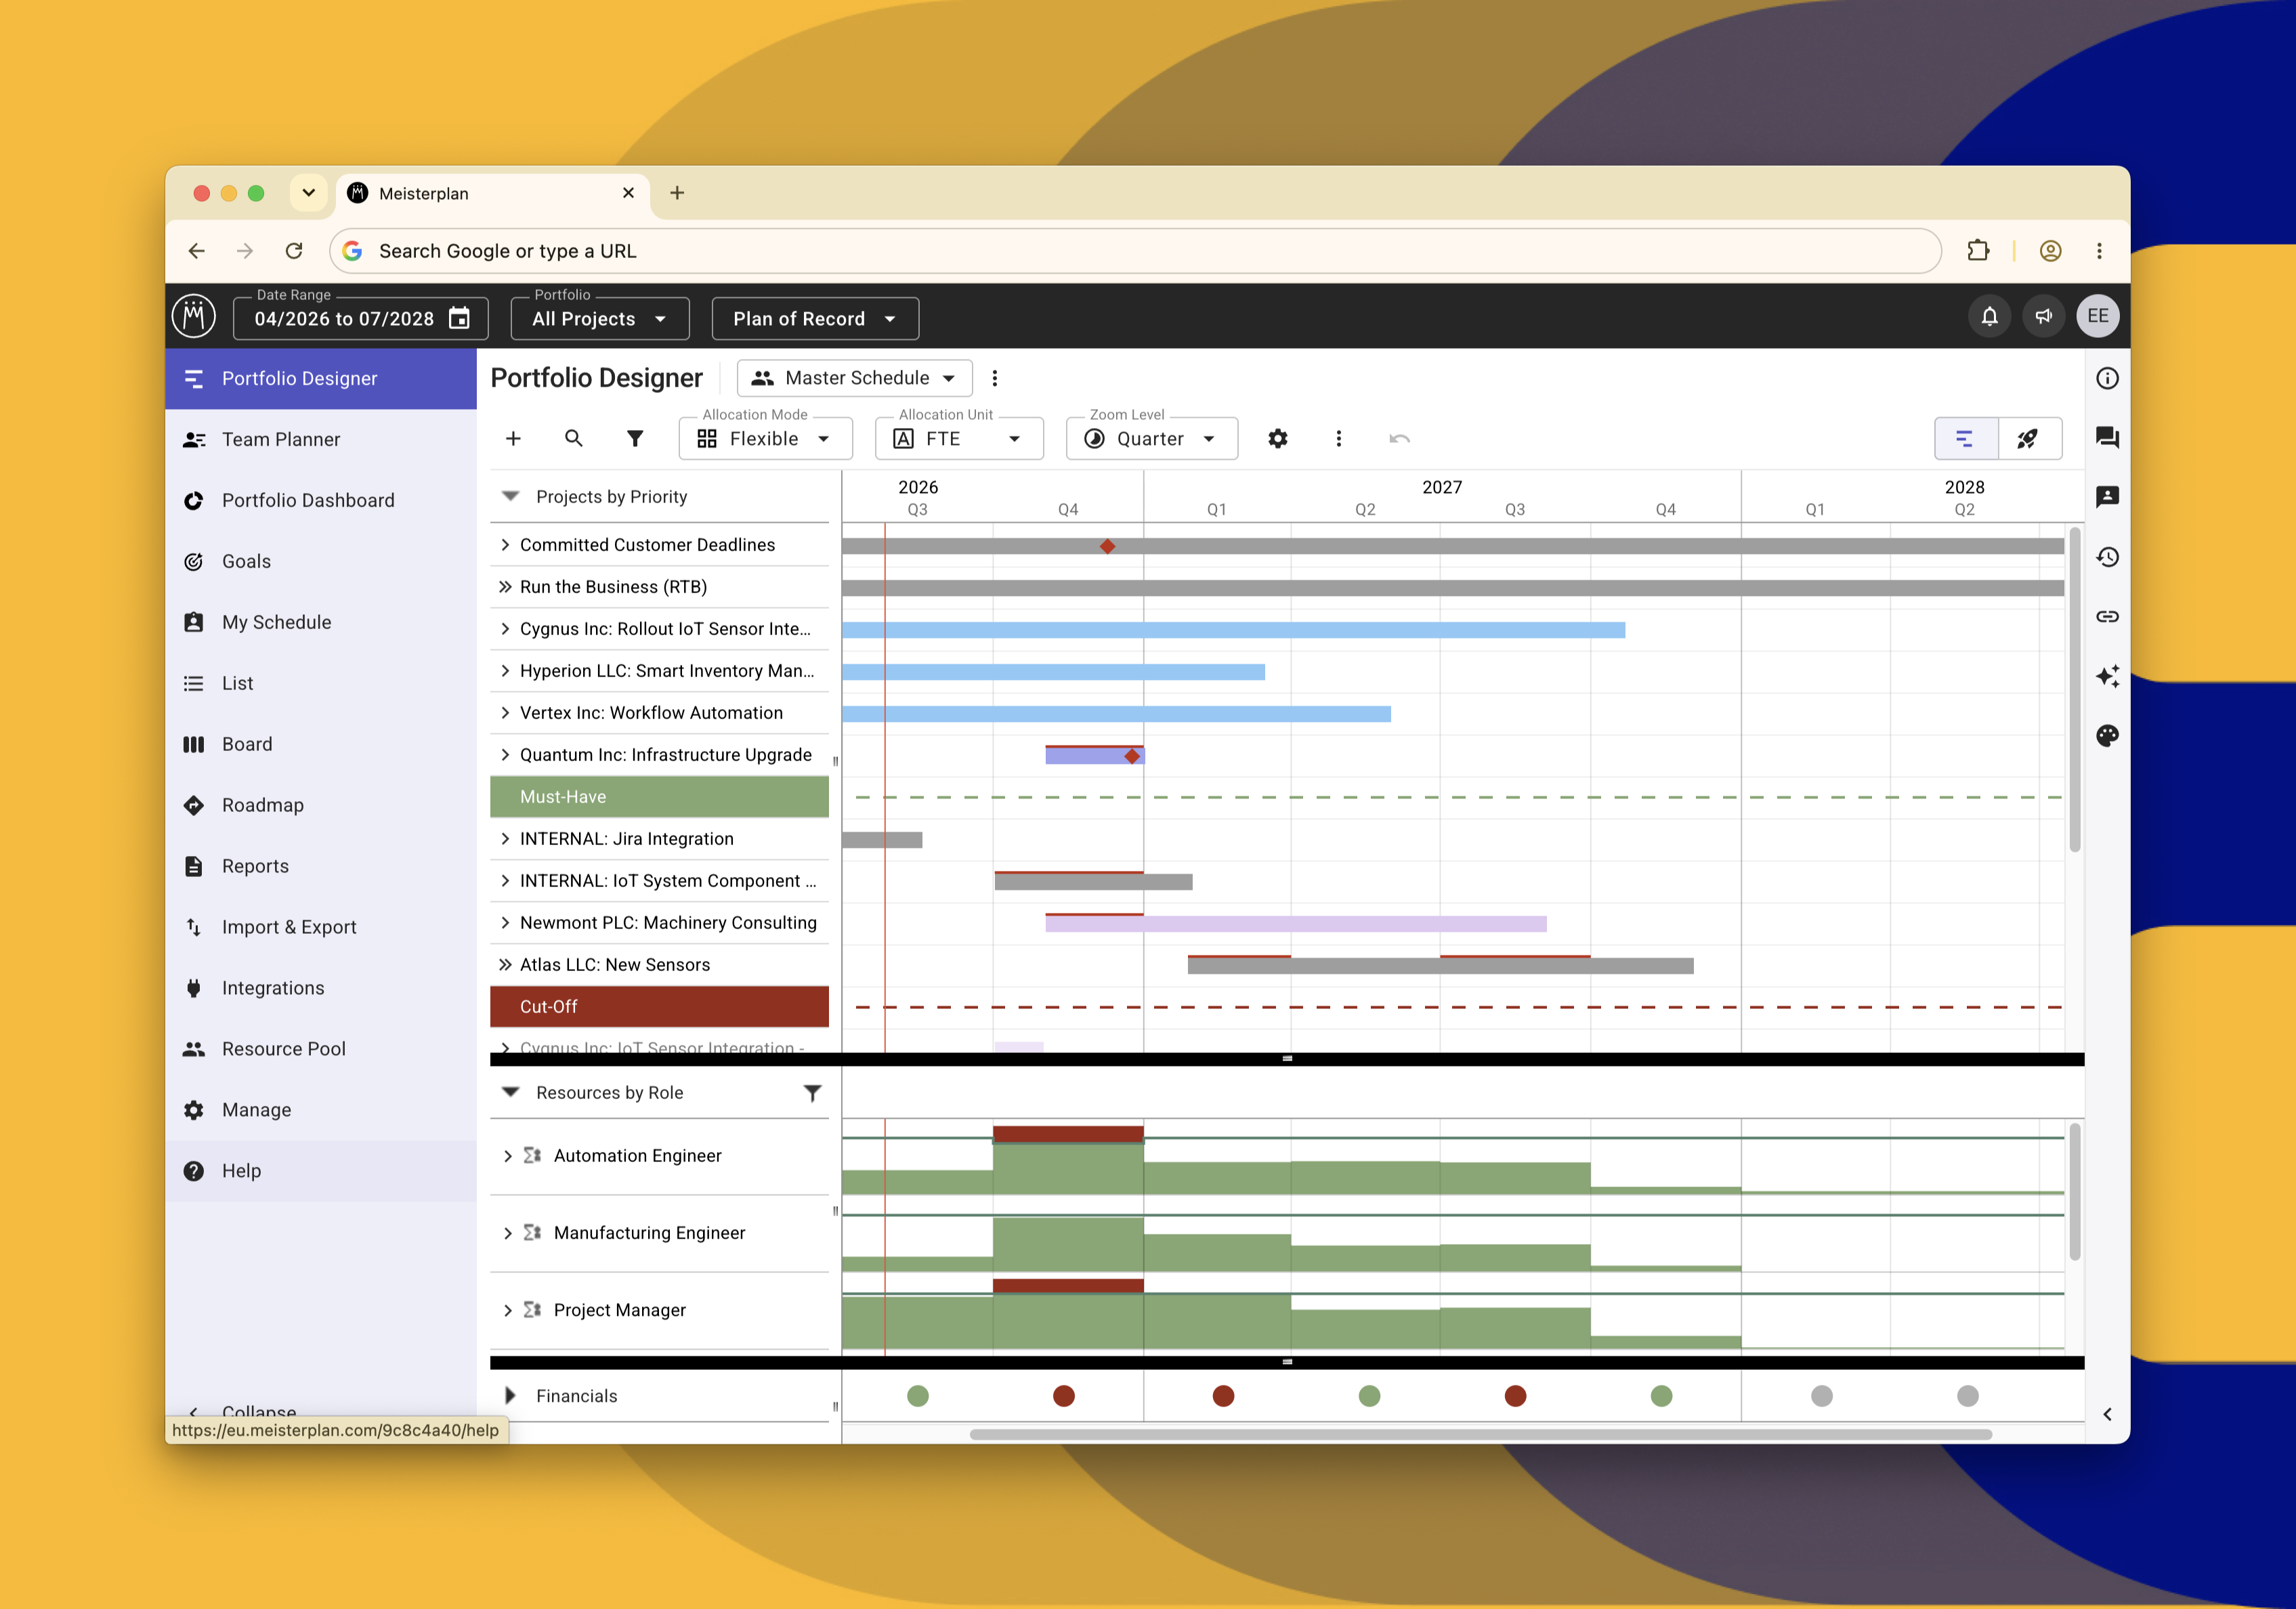Open the Master Schedule view dropdown
The width and height of the screenshot is (2296, 1609).
(855, 378)
